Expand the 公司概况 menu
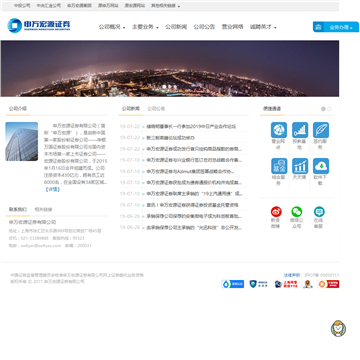Screen dimensions: 360x360 (112, 27)
